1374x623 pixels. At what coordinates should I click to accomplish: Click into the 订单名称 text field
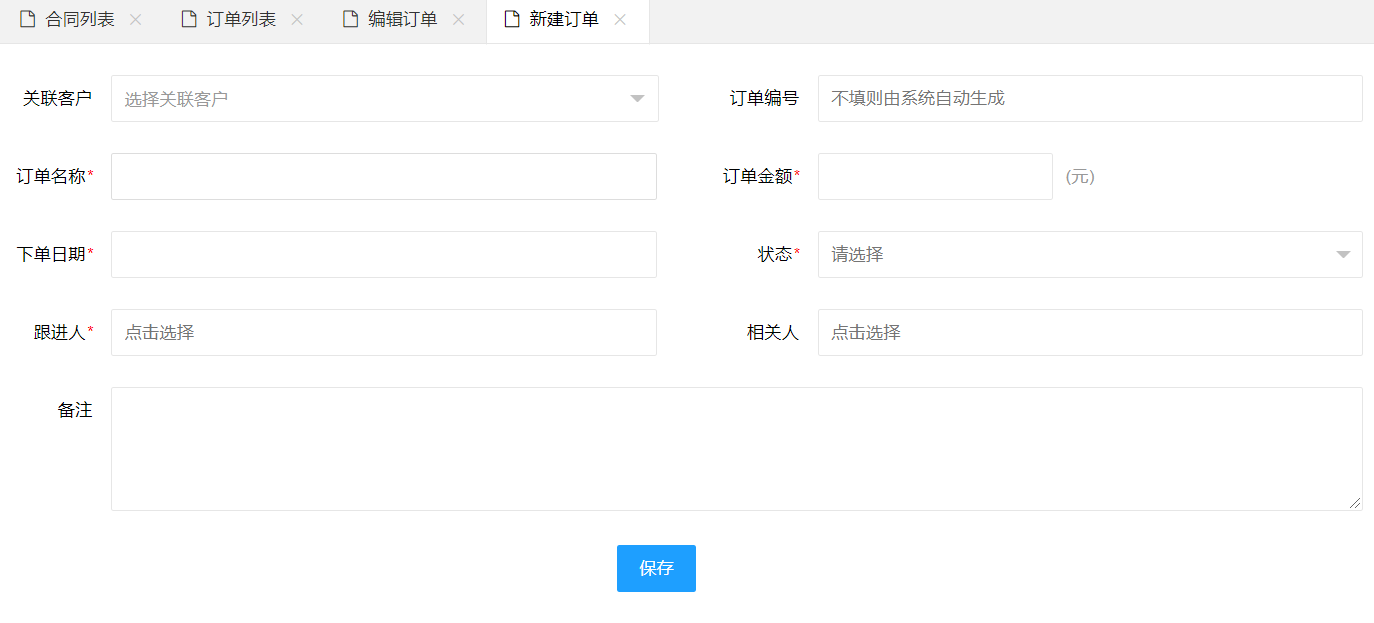(x=384, y=177)
